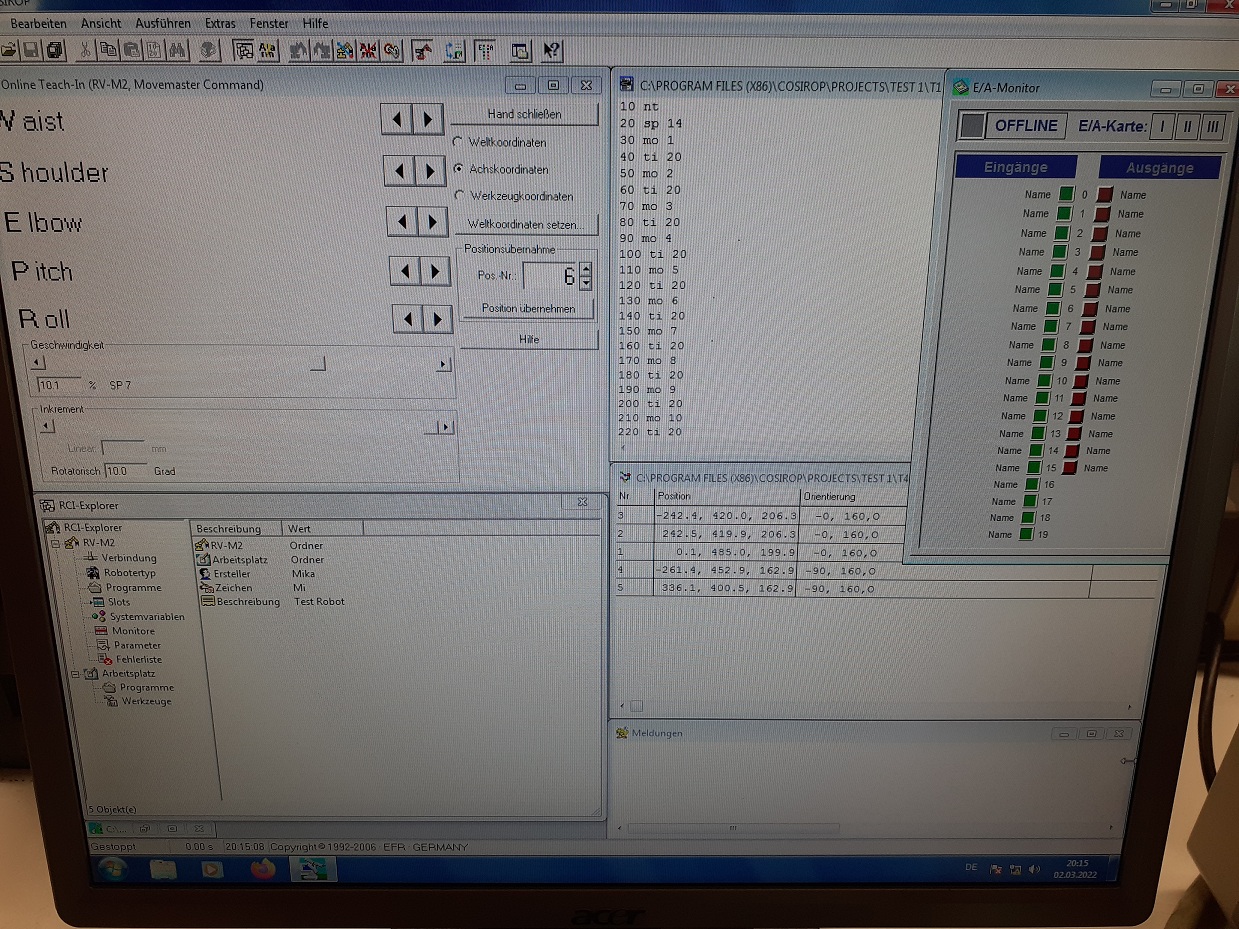1239x929 pixels.
Task: Click the robot arm teach-in toolbar icon
Action: click(422, 50)
